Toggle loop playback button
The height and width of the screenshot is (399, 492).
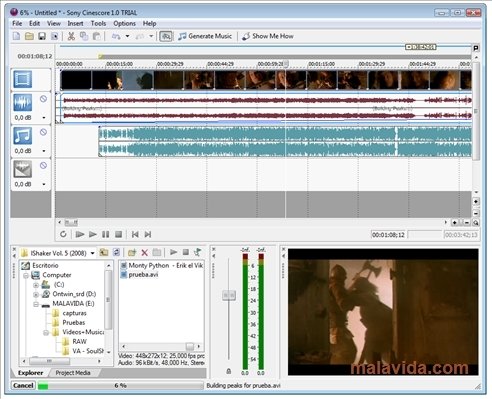coord(63,234)
